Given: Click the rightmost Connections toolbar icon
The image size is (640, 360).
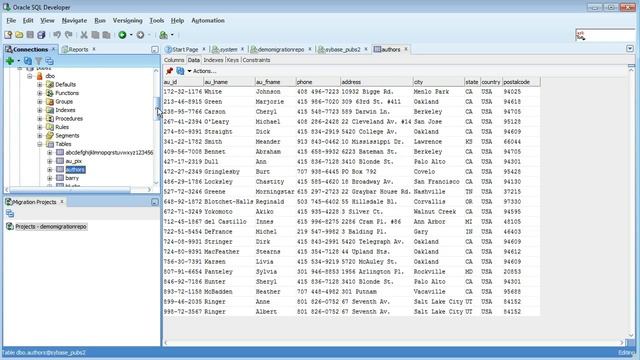Looking at the screenshot, I should [x=49, y=61].
